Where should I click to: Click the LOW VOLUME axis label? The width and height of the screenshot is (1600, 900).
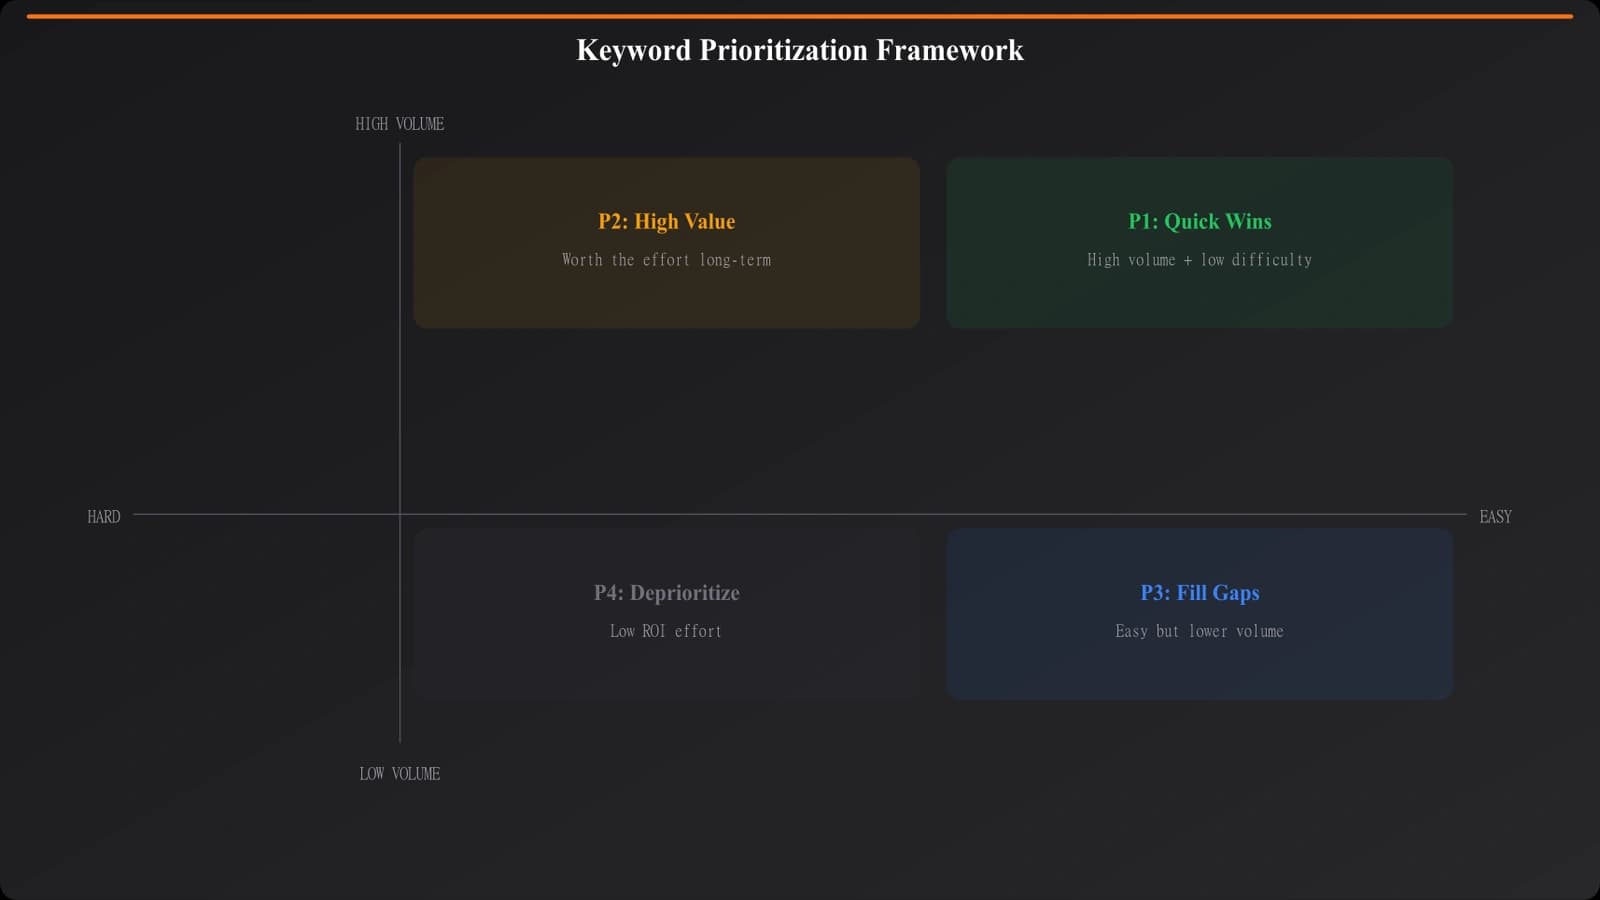[399, 773]
